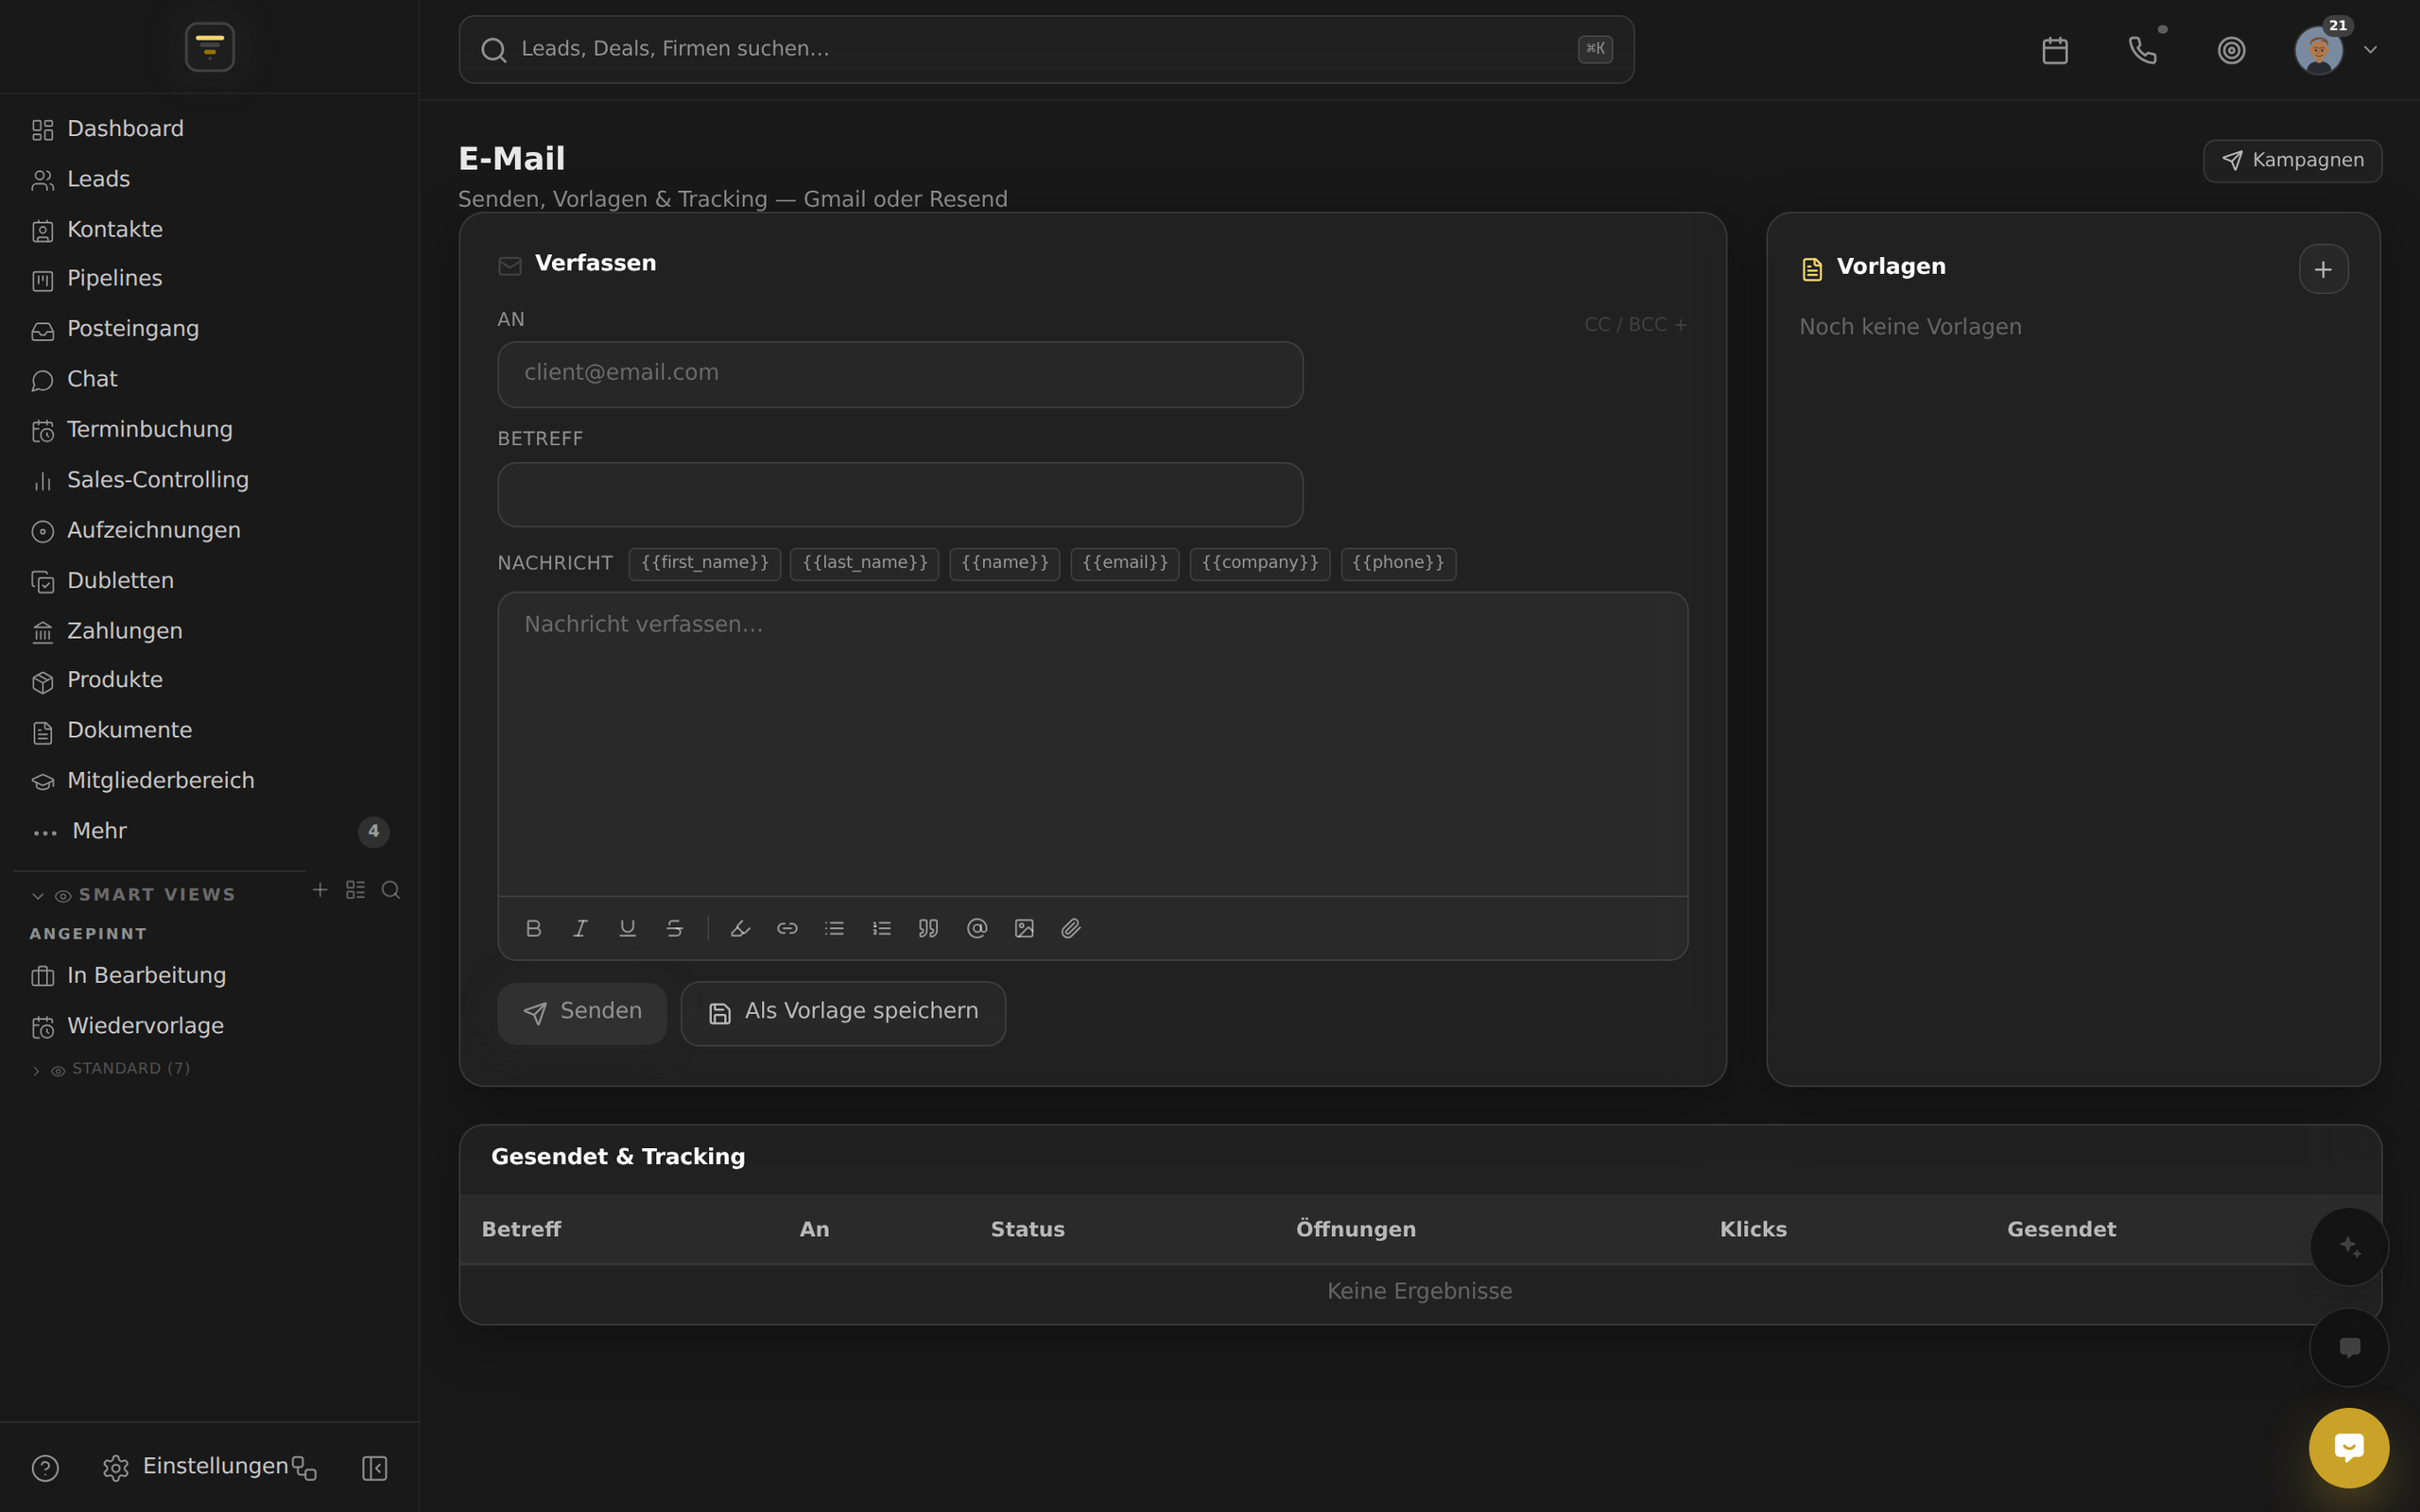Viewport: 2420px width, 1512px height.
Task: Click the Senden button
Action: click(582, 1013)
